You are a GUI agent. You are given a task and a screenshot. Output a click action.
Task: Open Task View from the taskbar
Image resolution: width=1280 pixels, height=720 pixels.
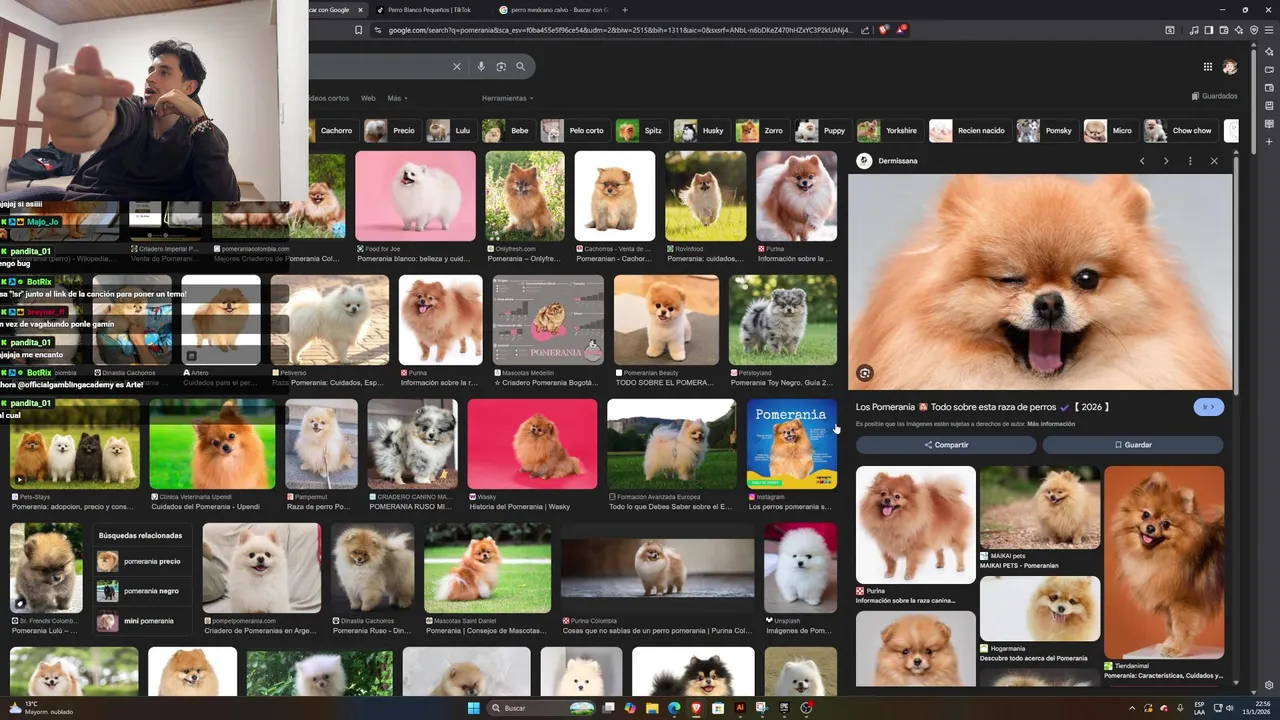point(608,708)
